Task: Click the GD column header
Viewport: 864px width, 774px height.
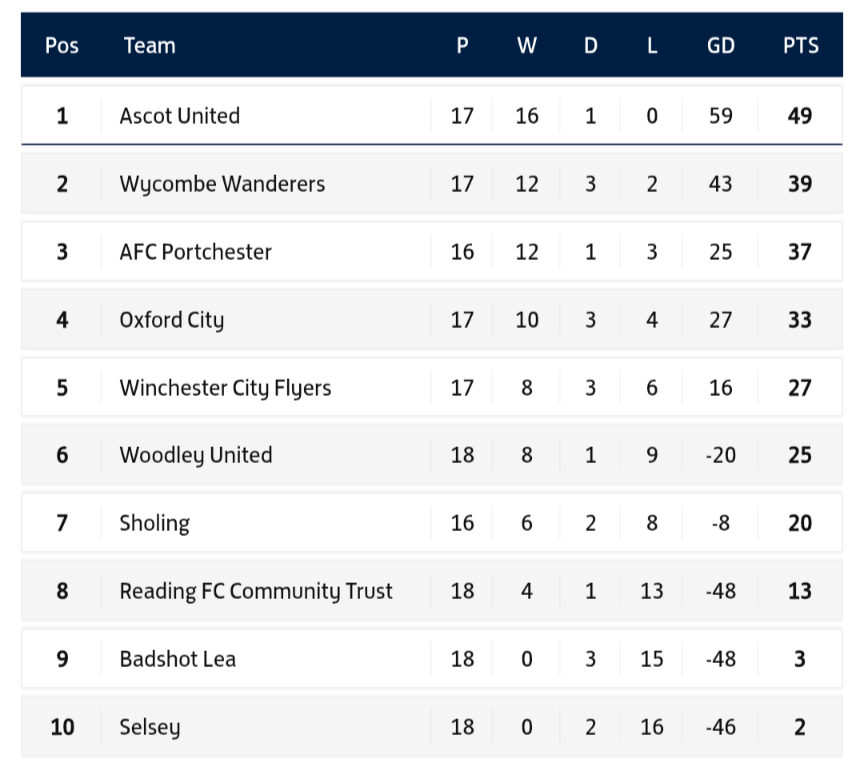Action: [721, 45]
